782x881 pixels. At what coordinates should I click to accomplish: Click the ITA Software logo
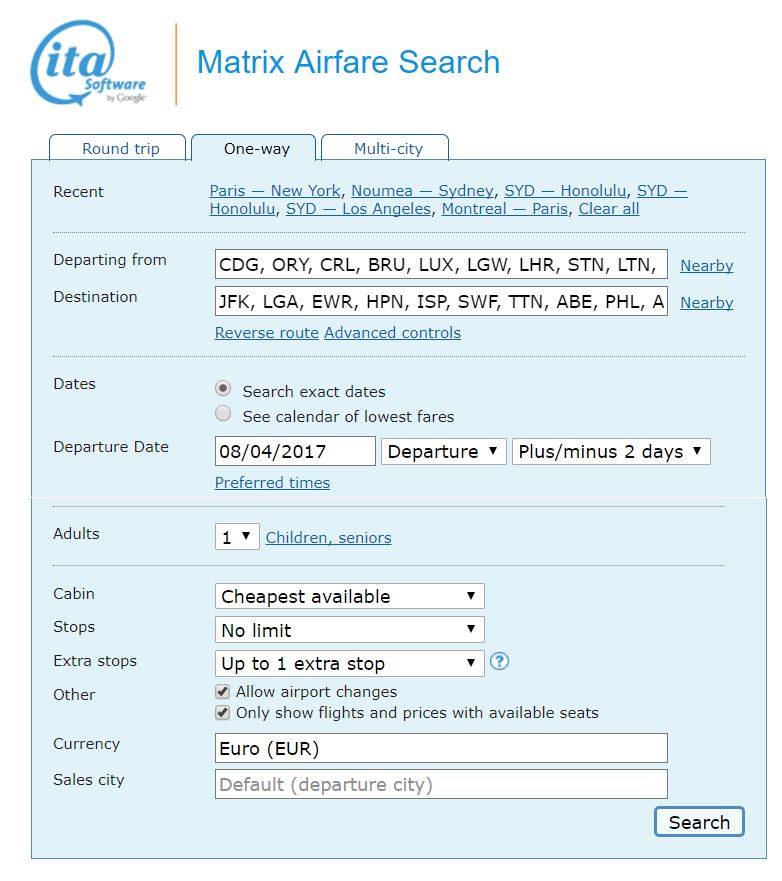click(x=89, y=63)
